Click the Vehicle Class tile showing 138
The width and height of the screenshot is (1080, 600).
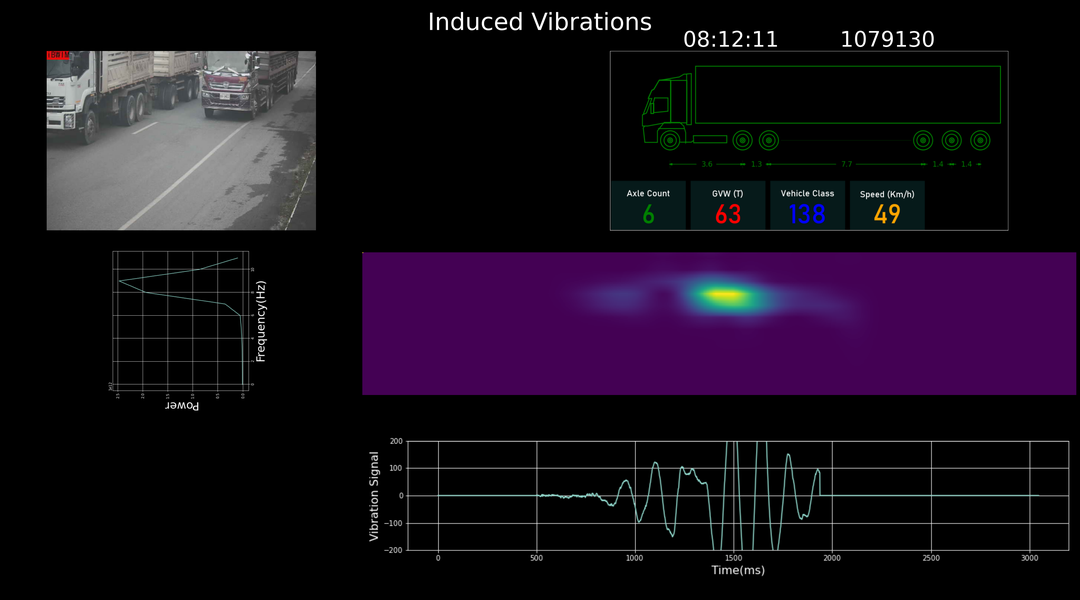807,205
